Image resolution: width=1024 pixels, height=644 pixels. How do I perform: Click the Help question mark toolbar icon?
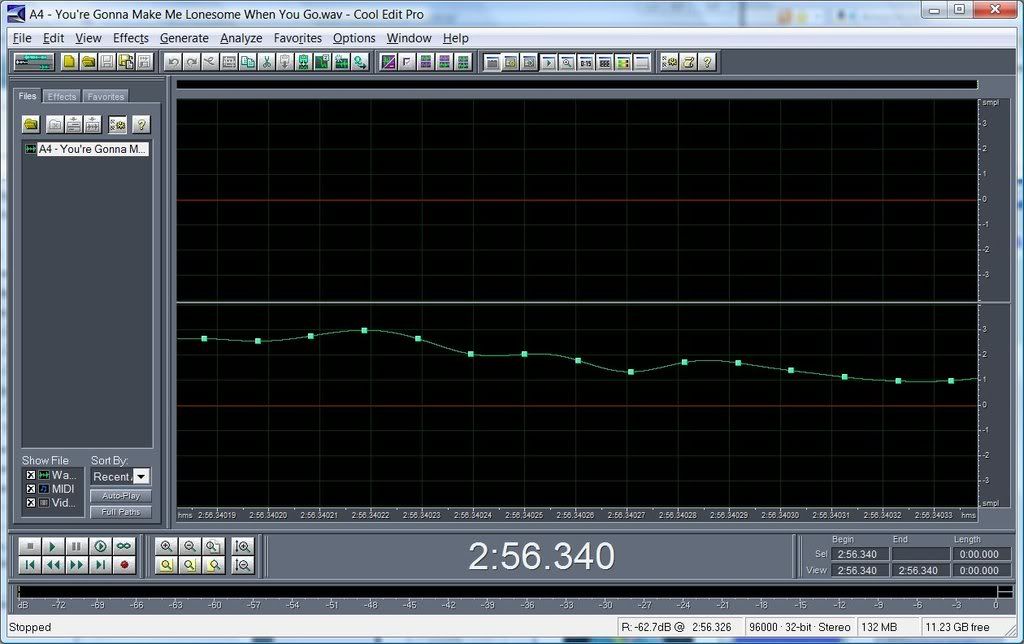(x=706, y=62)
